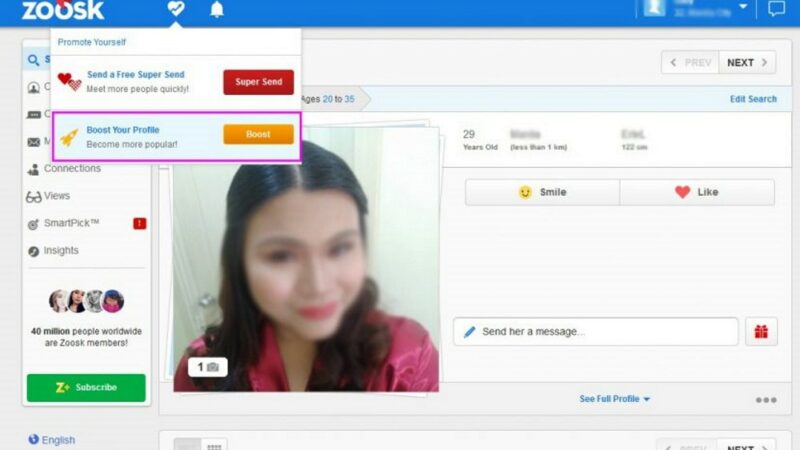Click the green Subscribe button

(86, 388)
